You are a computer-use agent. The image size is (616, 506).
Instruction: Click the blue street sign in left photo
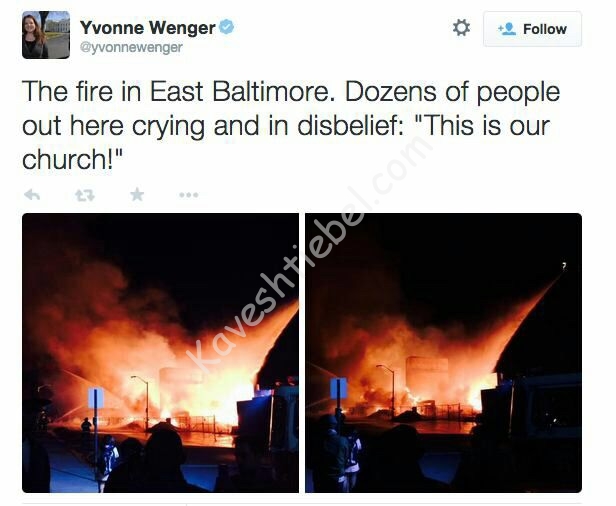click(x=96, y=398)
